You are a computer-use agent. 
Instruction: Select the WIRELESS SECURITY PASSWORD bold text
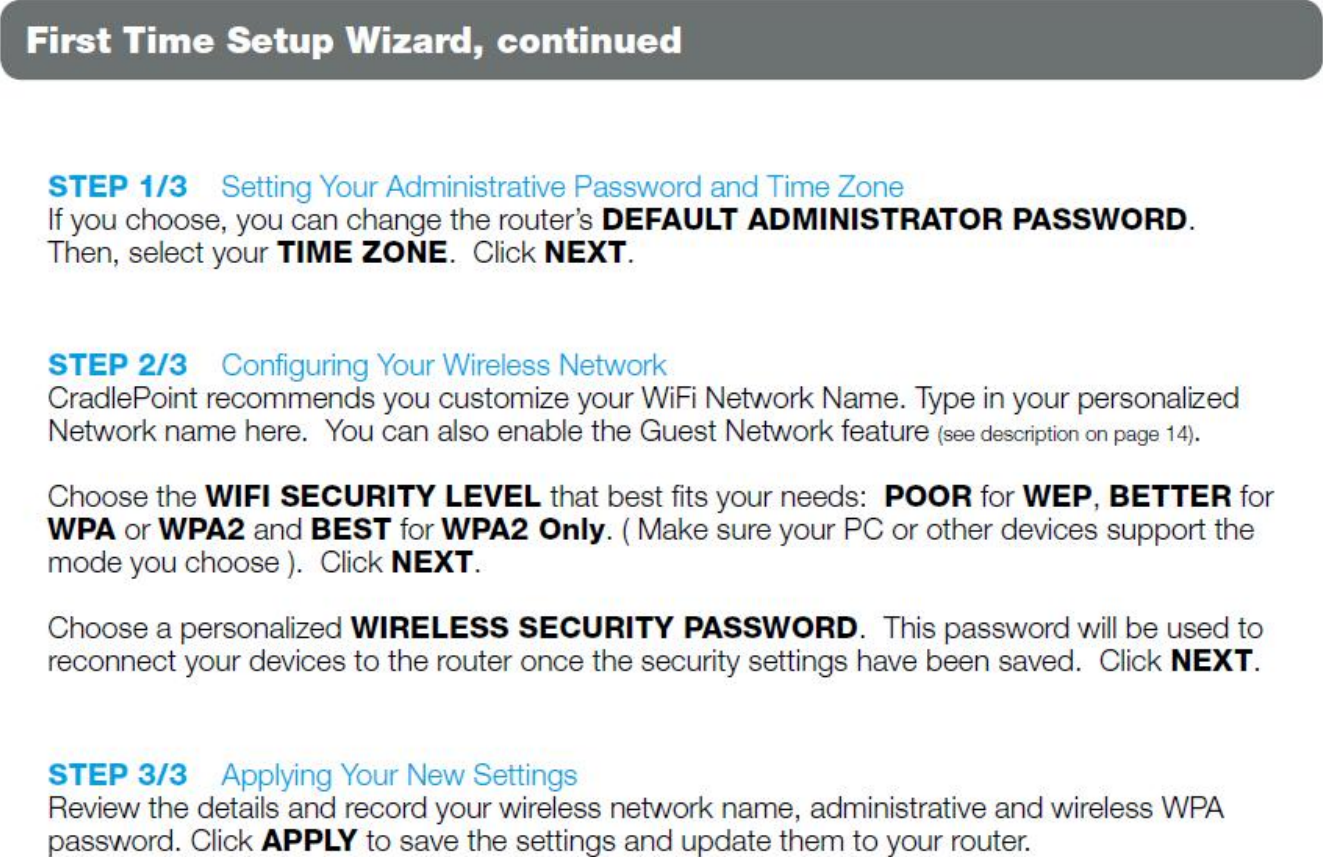(x=604, y=629)
